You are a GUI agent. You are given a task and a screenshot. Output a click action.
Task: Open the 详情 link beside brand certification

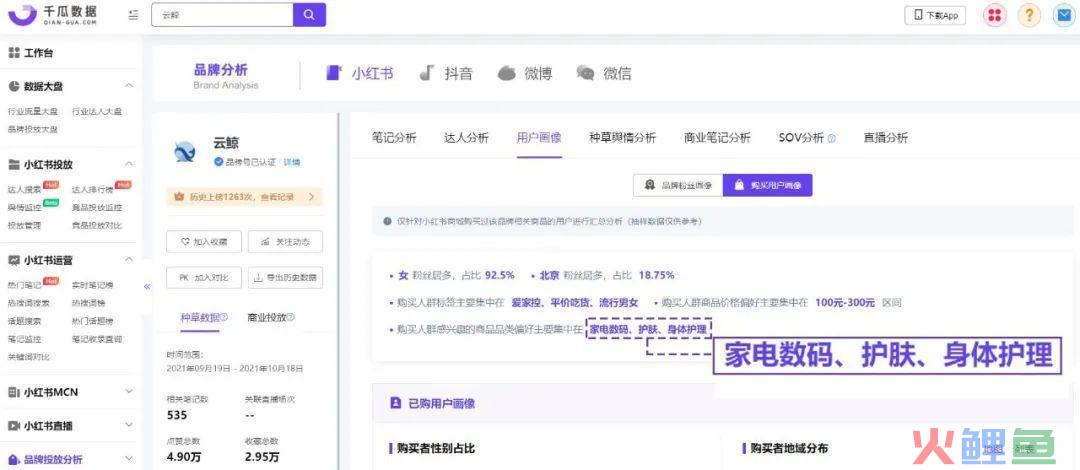coord(292,163)
